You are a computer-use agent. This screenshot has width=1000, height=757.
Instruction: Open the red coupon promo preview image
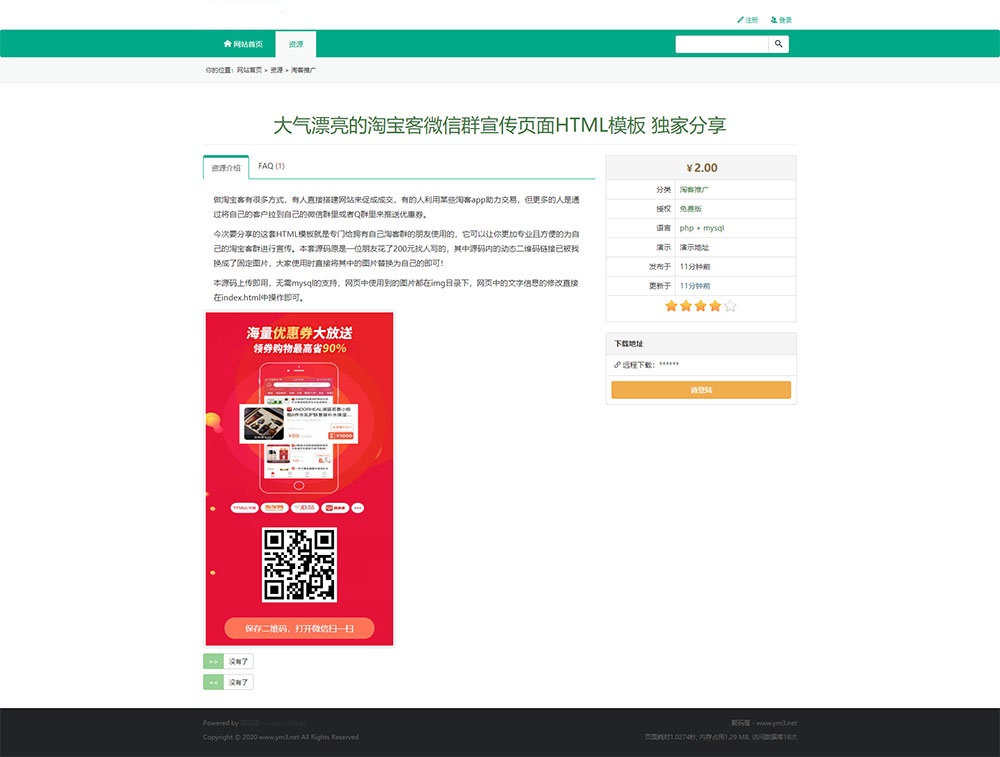[x=299, y=479]
